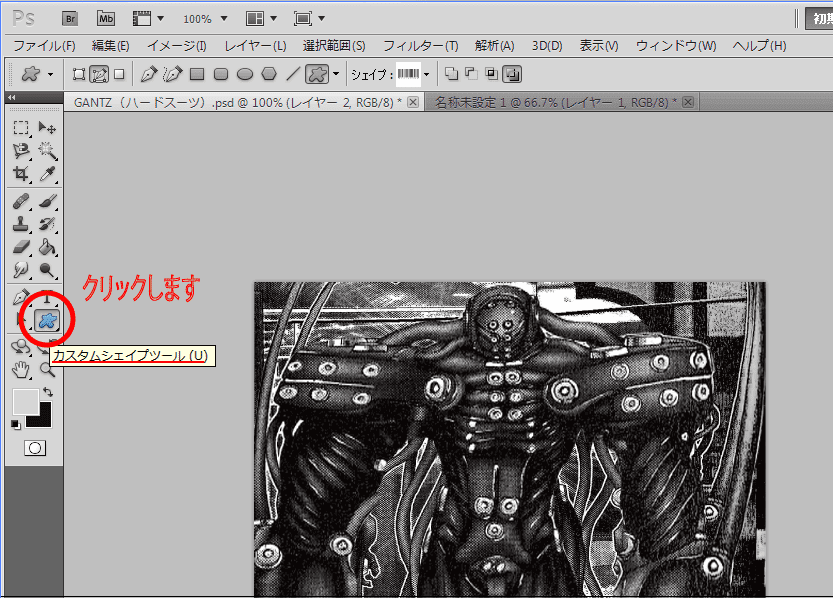
Task: Select Rectangle shape in options bar
Action: (197, 74)
